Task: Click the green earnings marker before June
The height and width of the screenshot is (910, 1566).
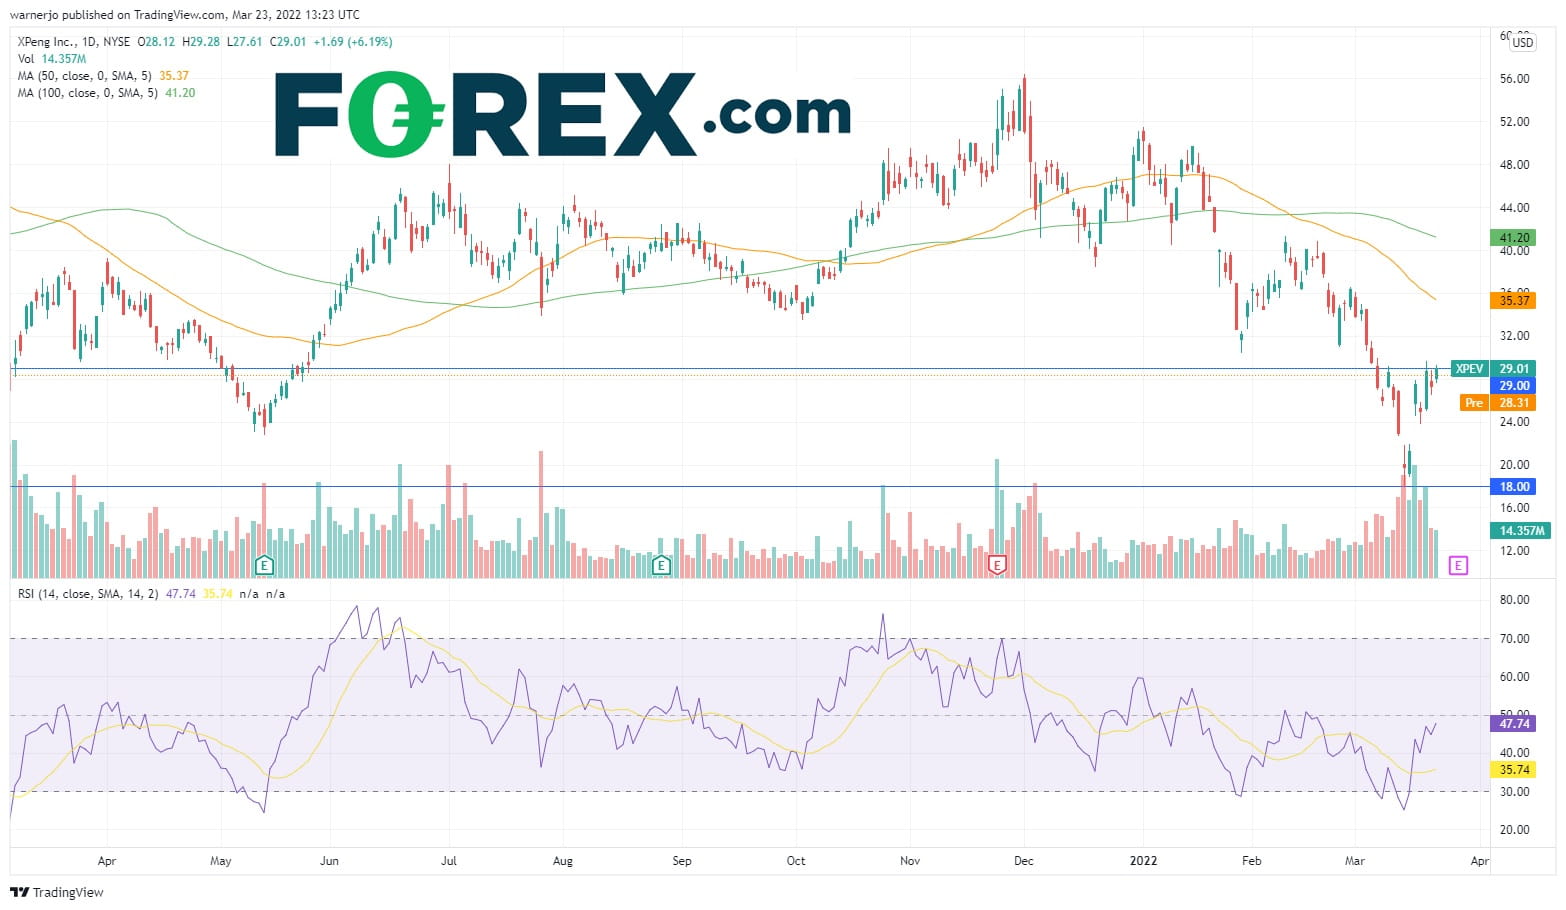Action: coord(264,565)
